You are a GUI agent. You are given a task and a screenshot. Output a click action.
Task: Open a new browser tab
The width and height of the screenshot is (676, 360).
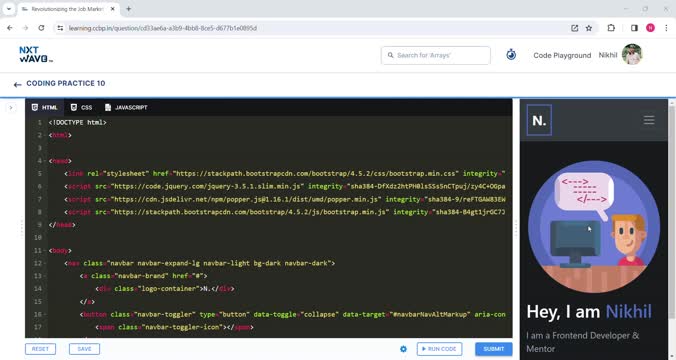pyautogui.click(x=128, y=9)
